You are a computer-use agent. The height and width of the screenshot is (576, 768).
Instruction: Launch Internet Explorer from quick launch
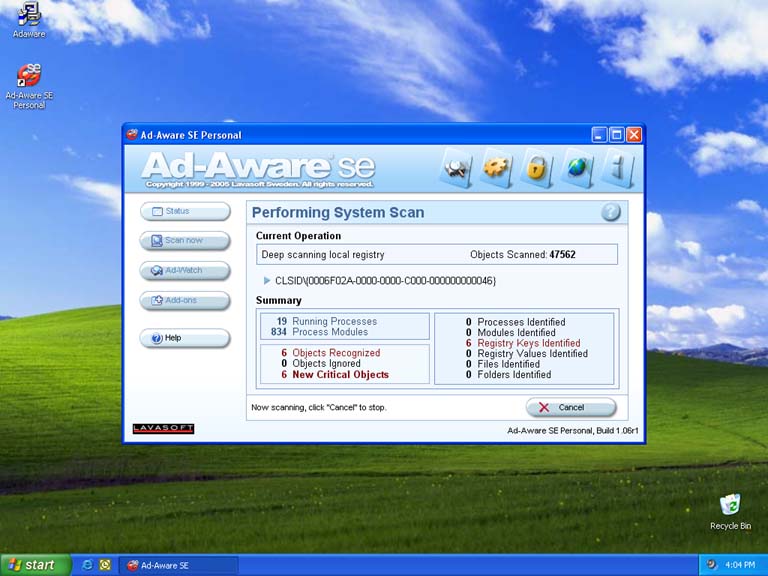coord(87,565)
